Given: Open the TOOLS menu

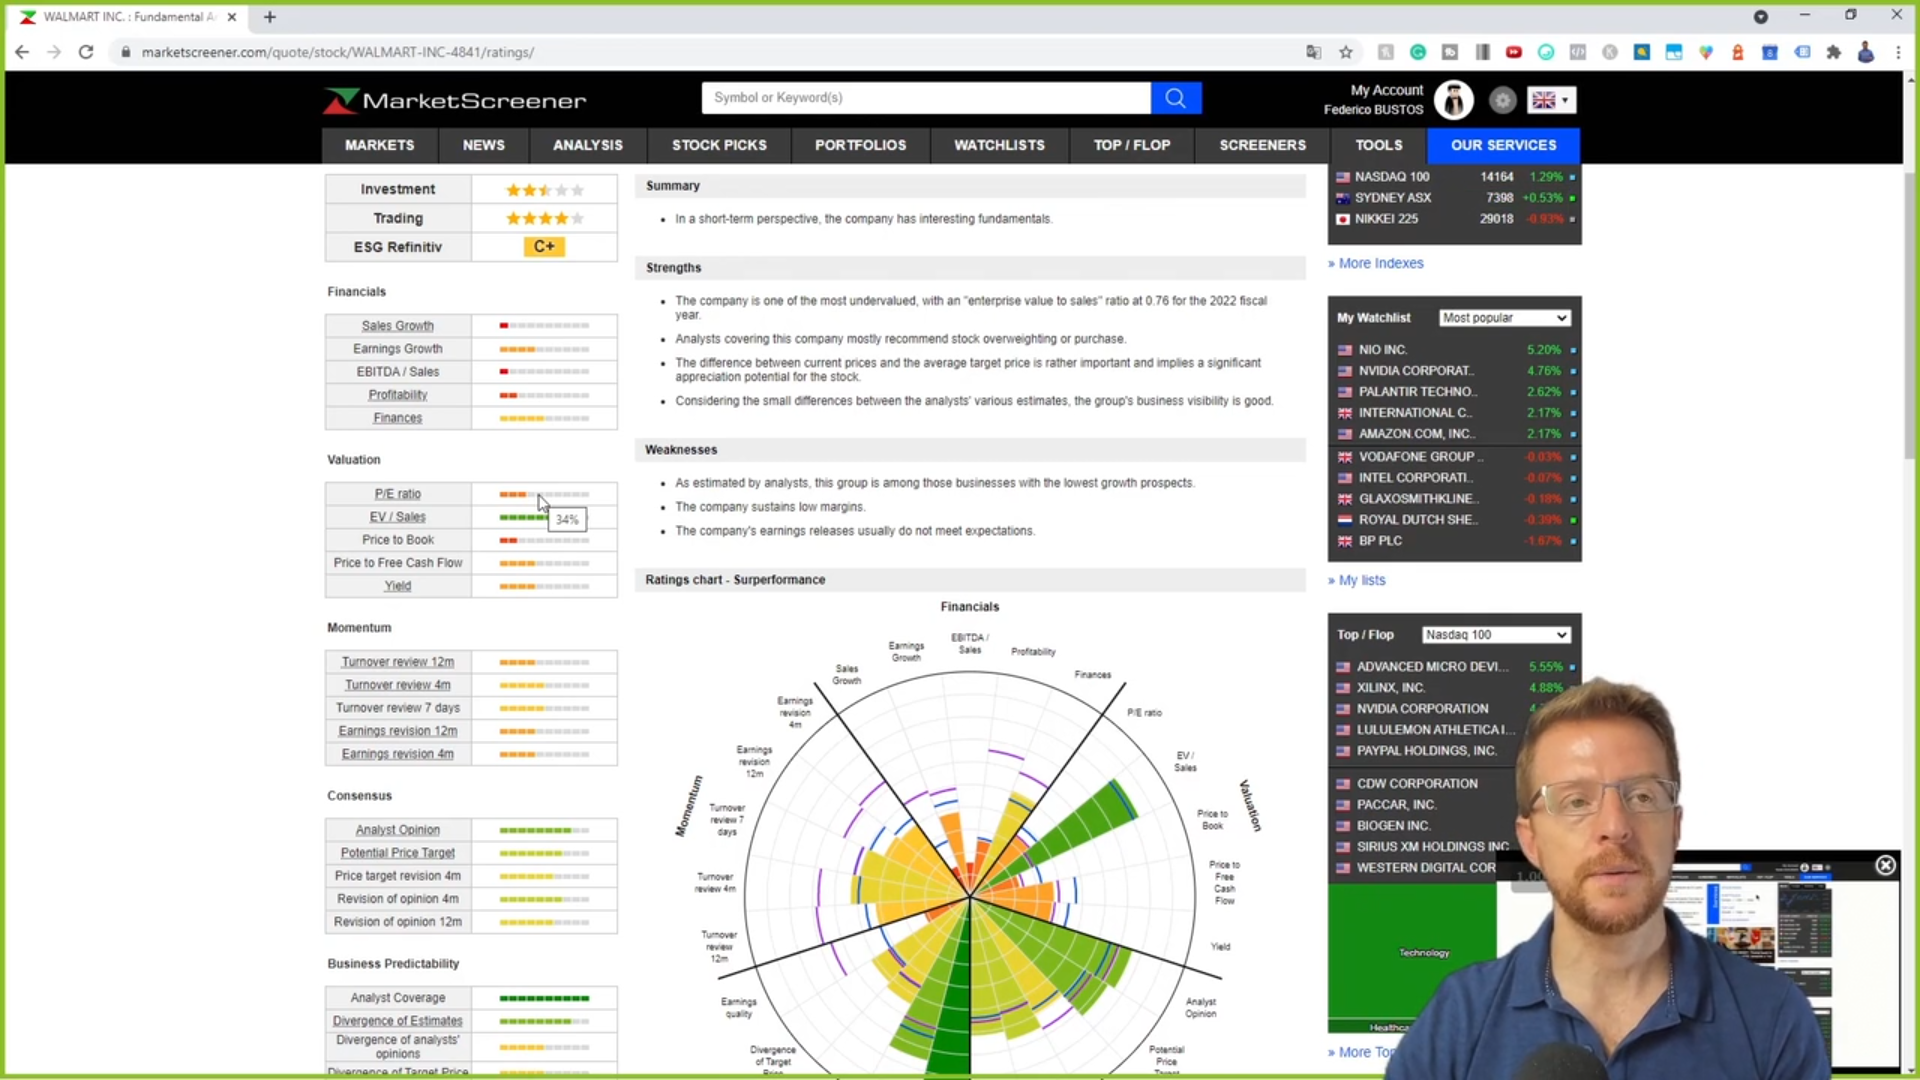Looking at the screenshot, I should (1378, 145).
